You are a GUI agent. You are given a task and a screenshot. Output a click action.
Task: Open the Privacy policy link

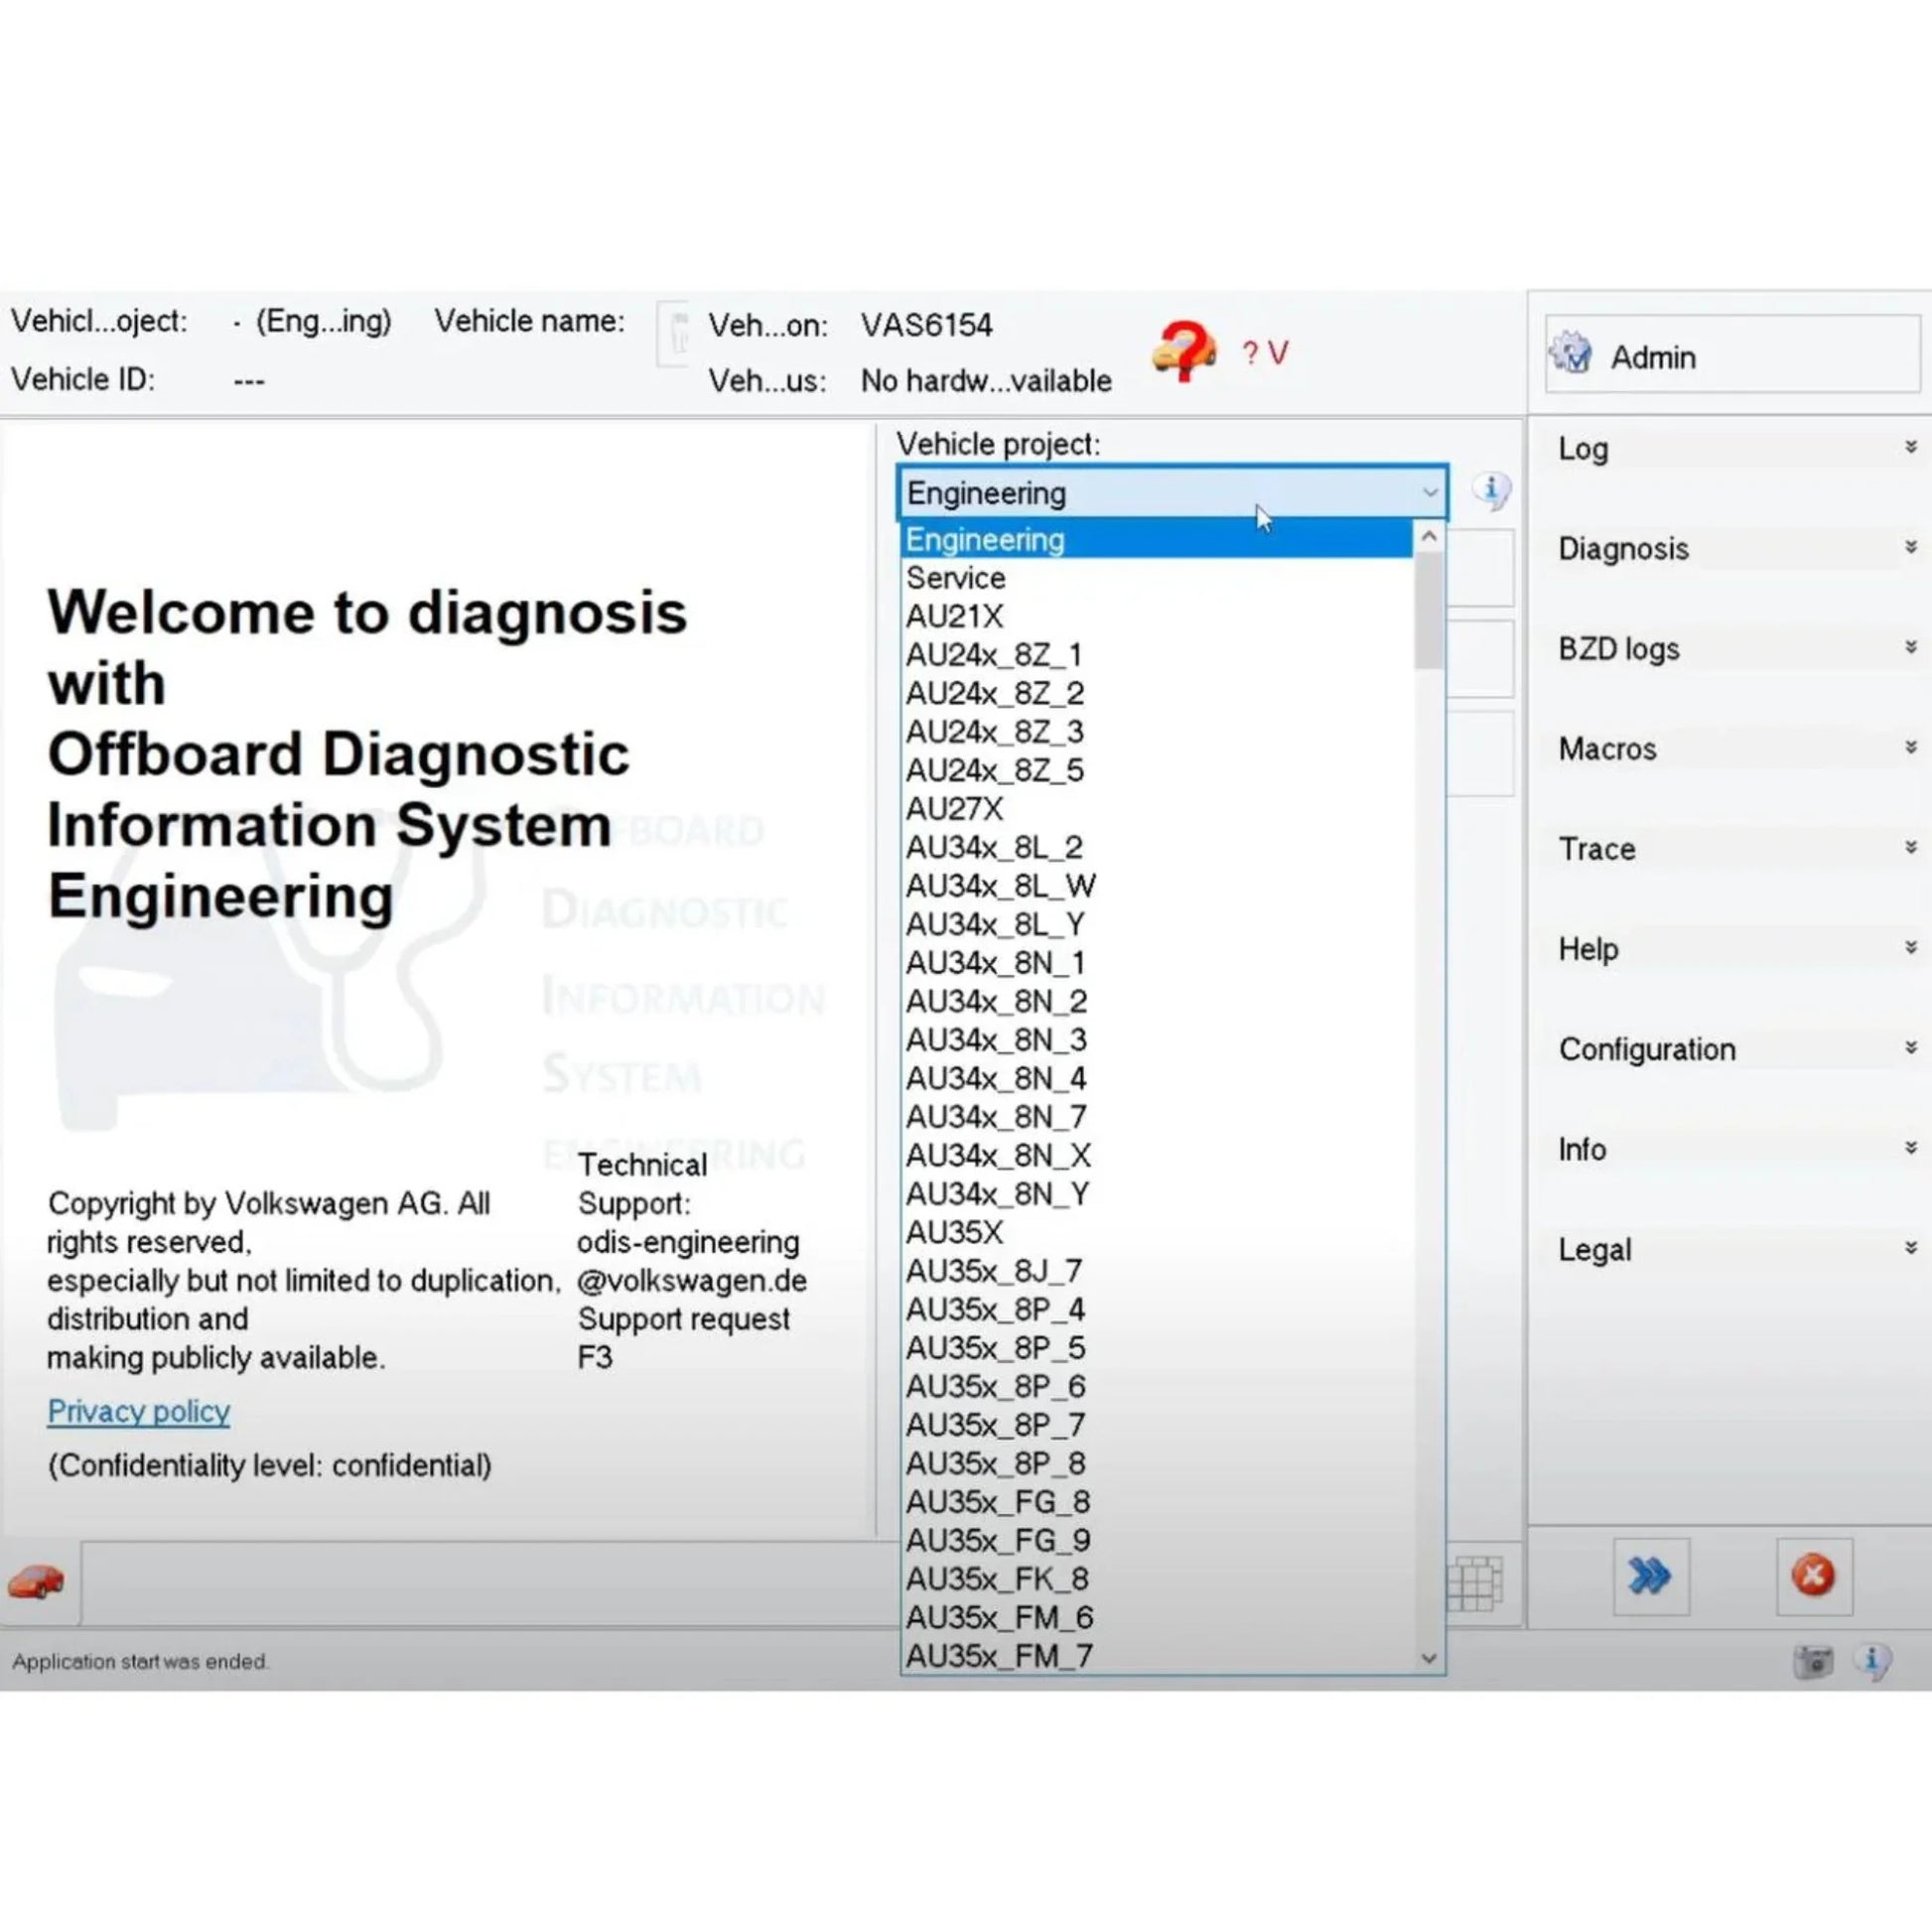click(x=138, y=1412)
